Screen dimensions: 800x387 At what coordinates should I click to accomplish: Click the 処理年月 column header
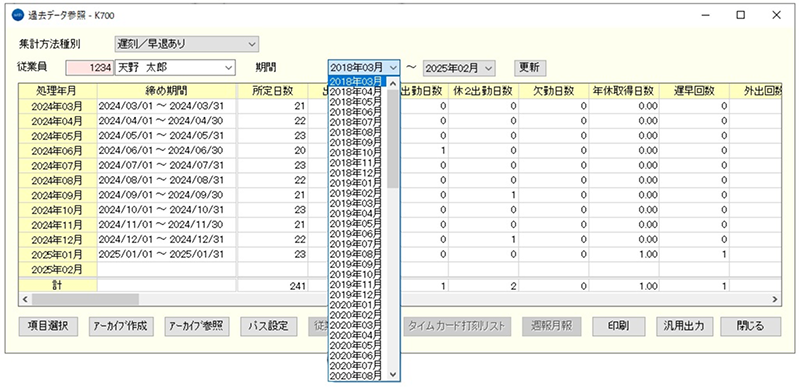[x=57, y=91]
